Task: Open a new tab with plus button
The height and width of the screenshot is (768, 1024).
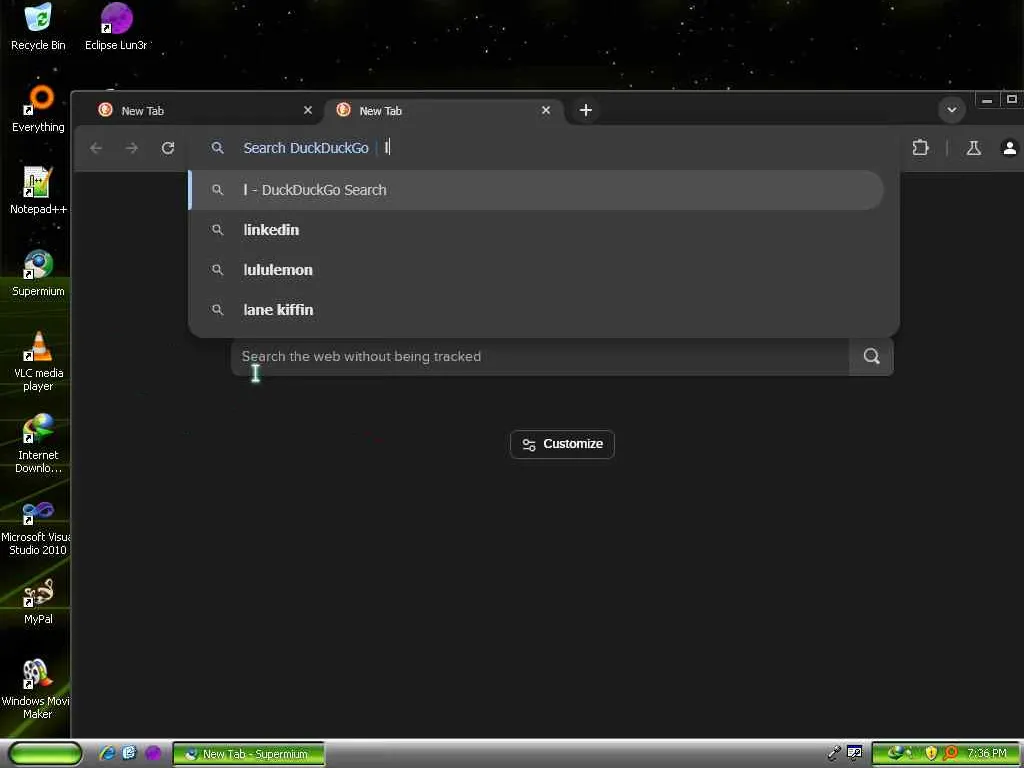Action: 586,110
